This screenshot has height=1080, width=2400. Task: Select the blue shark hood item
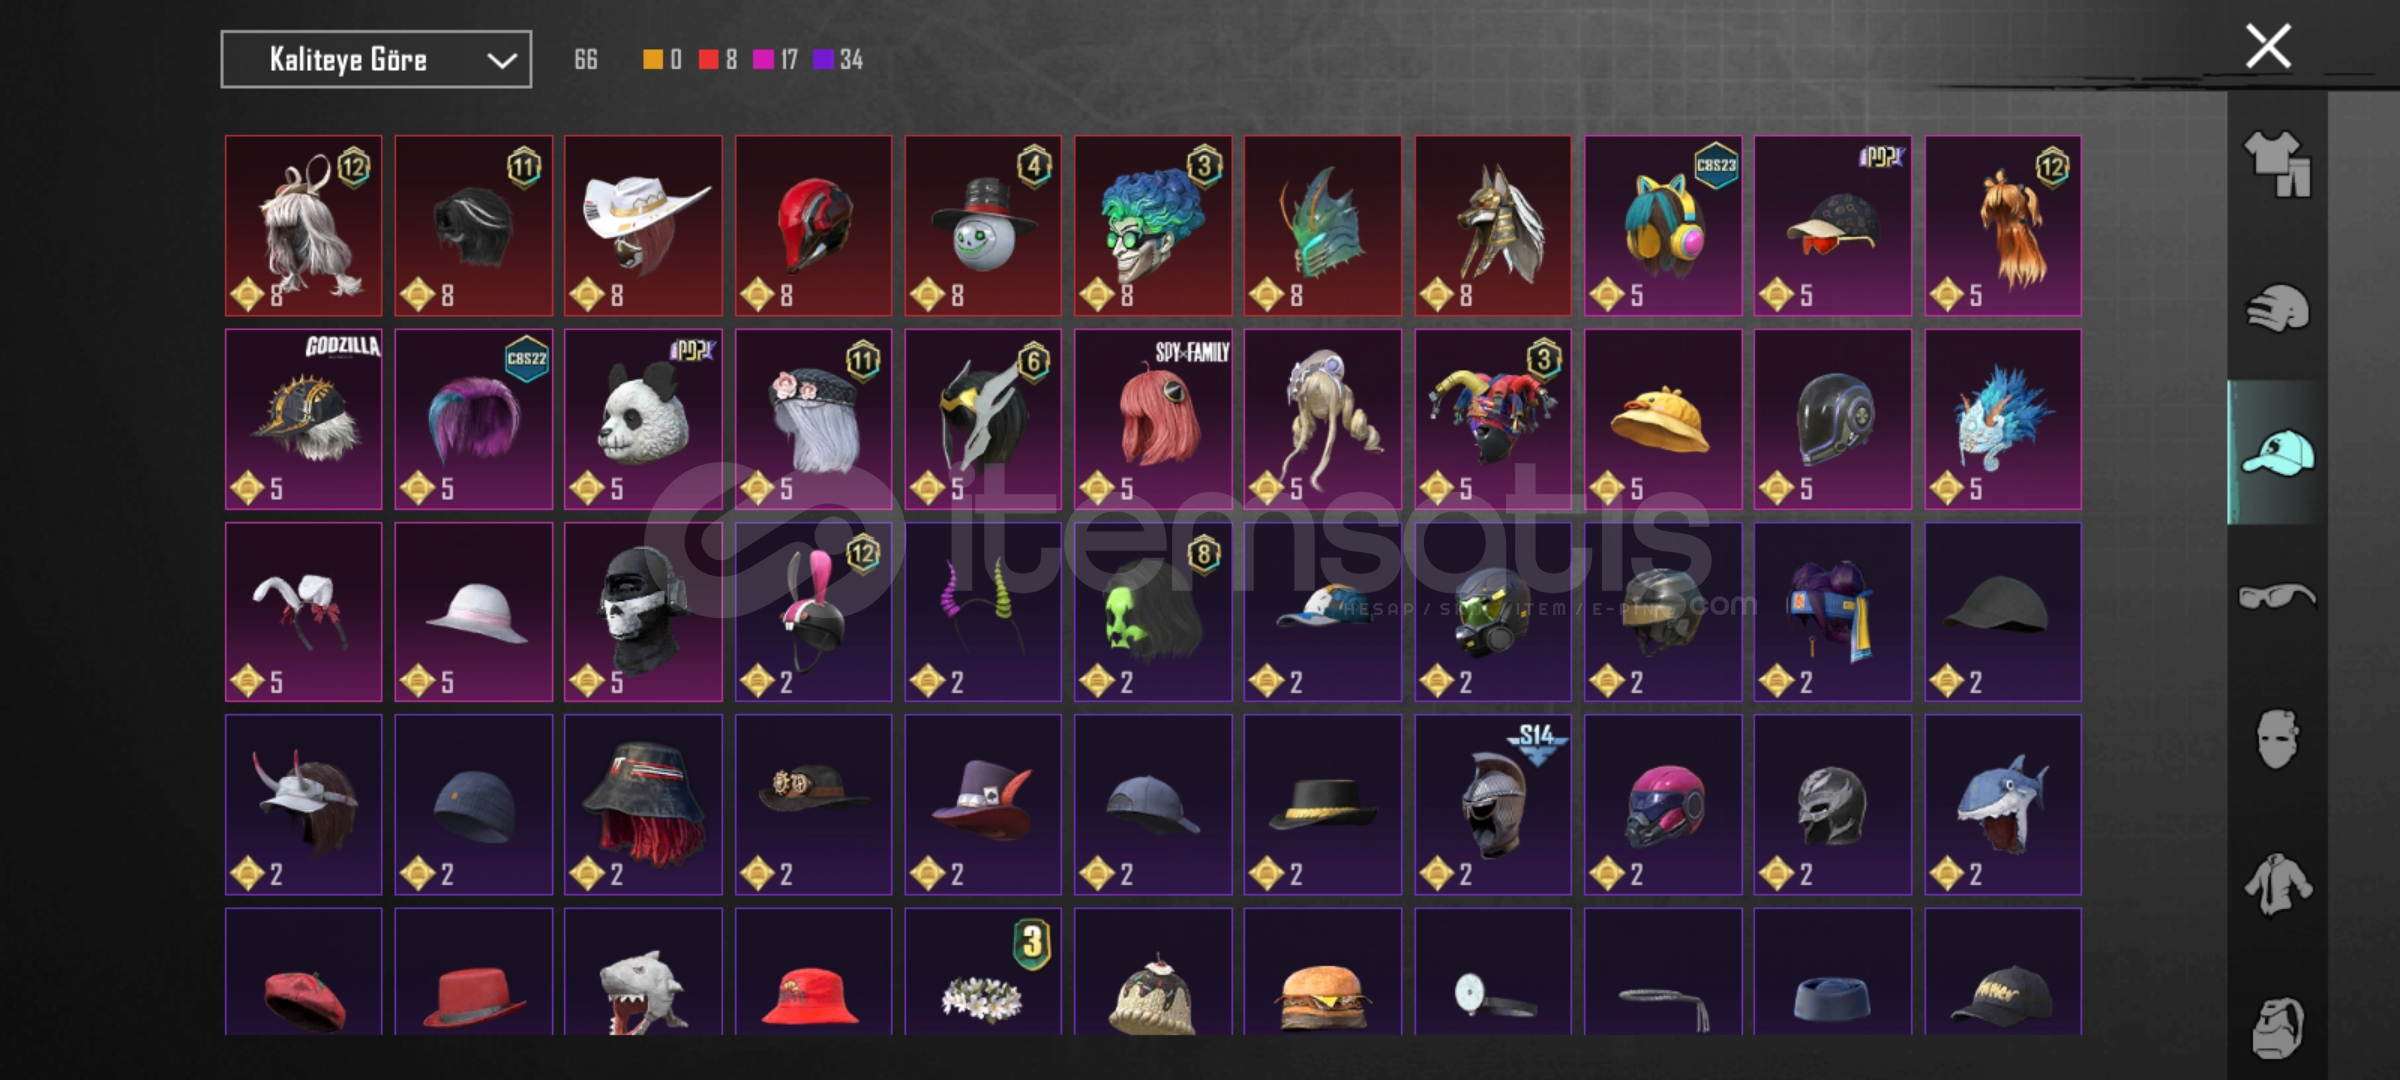point(2003,804)
